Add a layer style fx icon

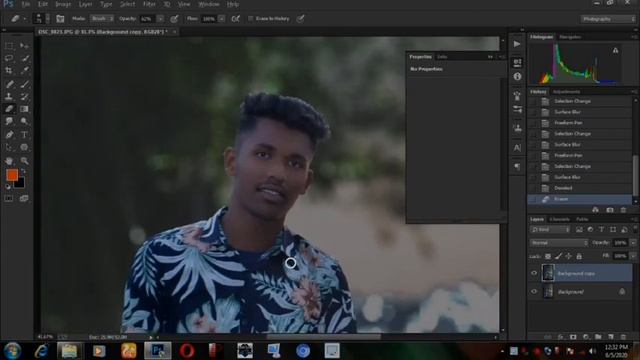tap(561, 337)
